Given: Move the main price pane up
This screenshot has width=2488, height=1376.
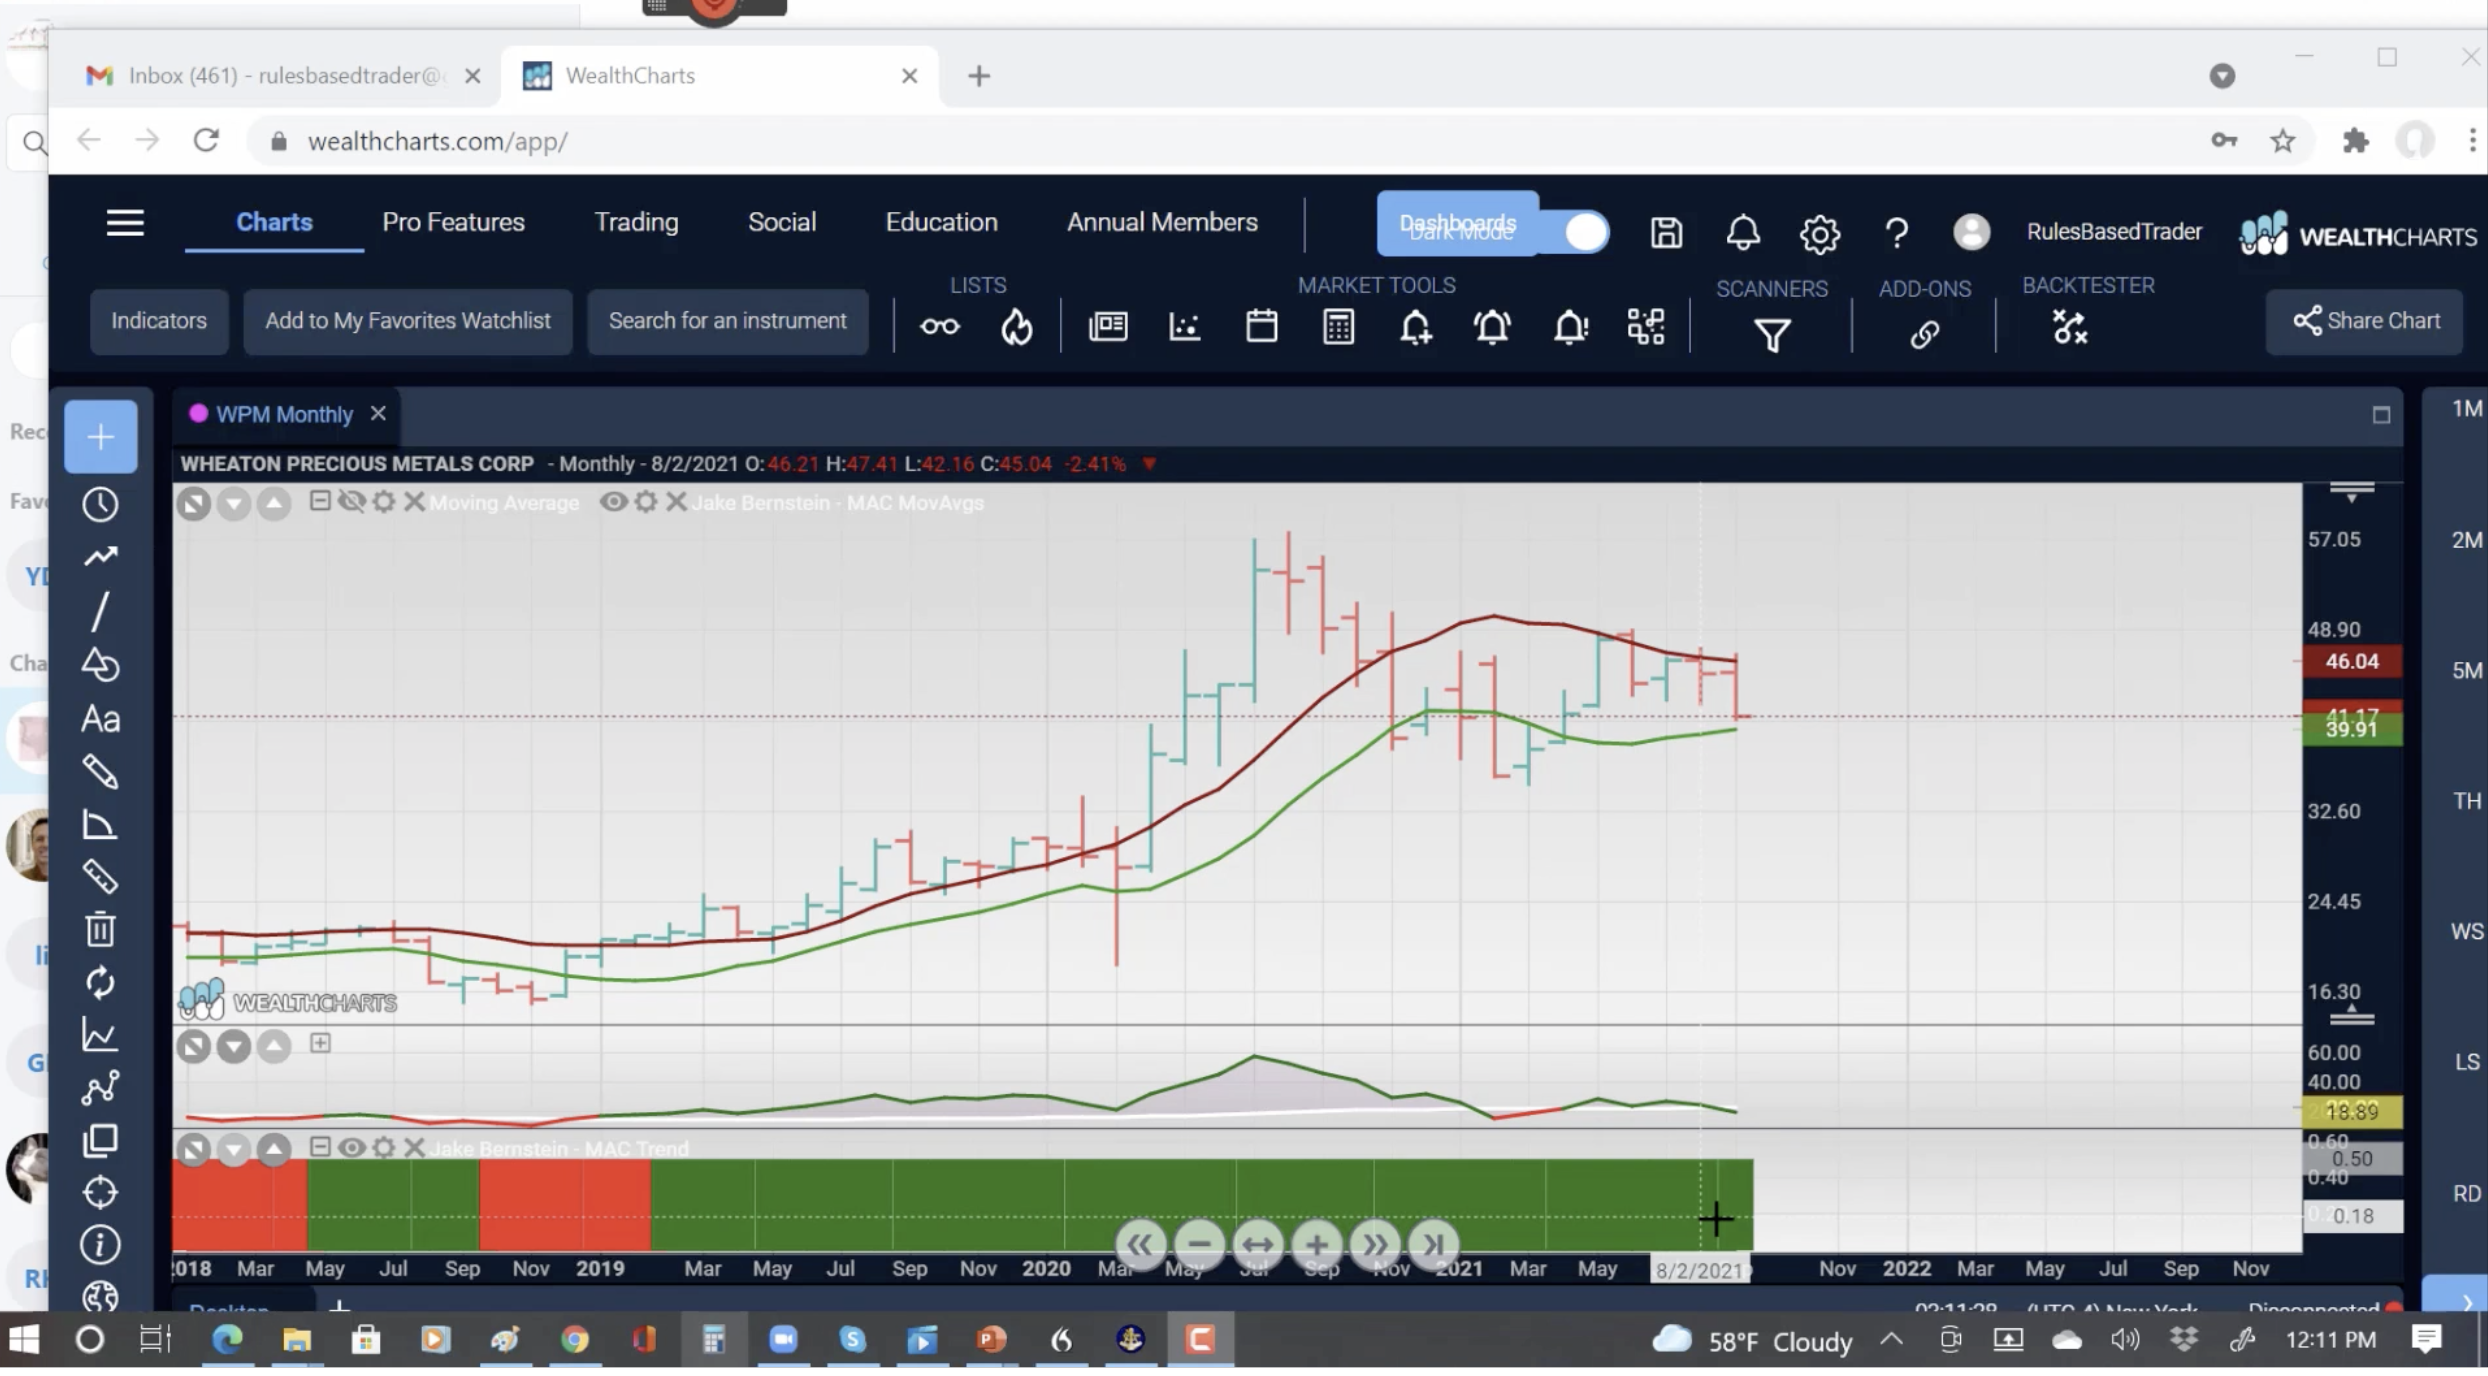Looking at the screenshot, I should [x=274, y=503].
